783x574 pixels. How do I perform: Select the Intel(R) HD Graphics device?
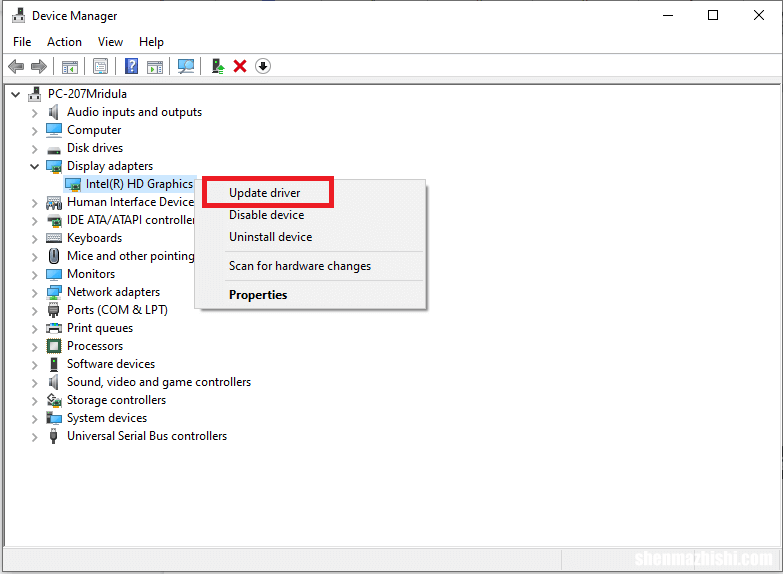click(x=139, y=184)
